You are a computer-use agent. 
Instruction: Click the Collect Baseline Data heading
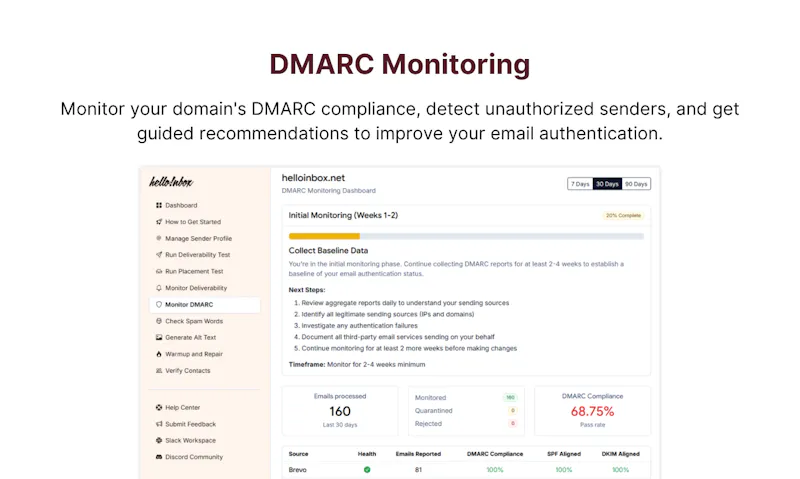pos(328,250)
